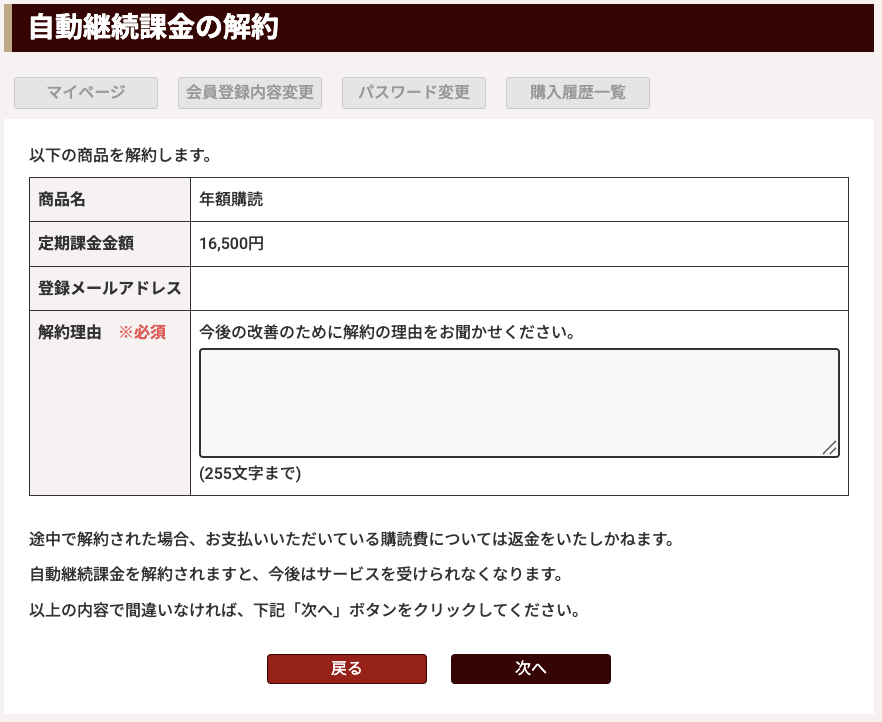Click the 年額購読 product name value

231,199
